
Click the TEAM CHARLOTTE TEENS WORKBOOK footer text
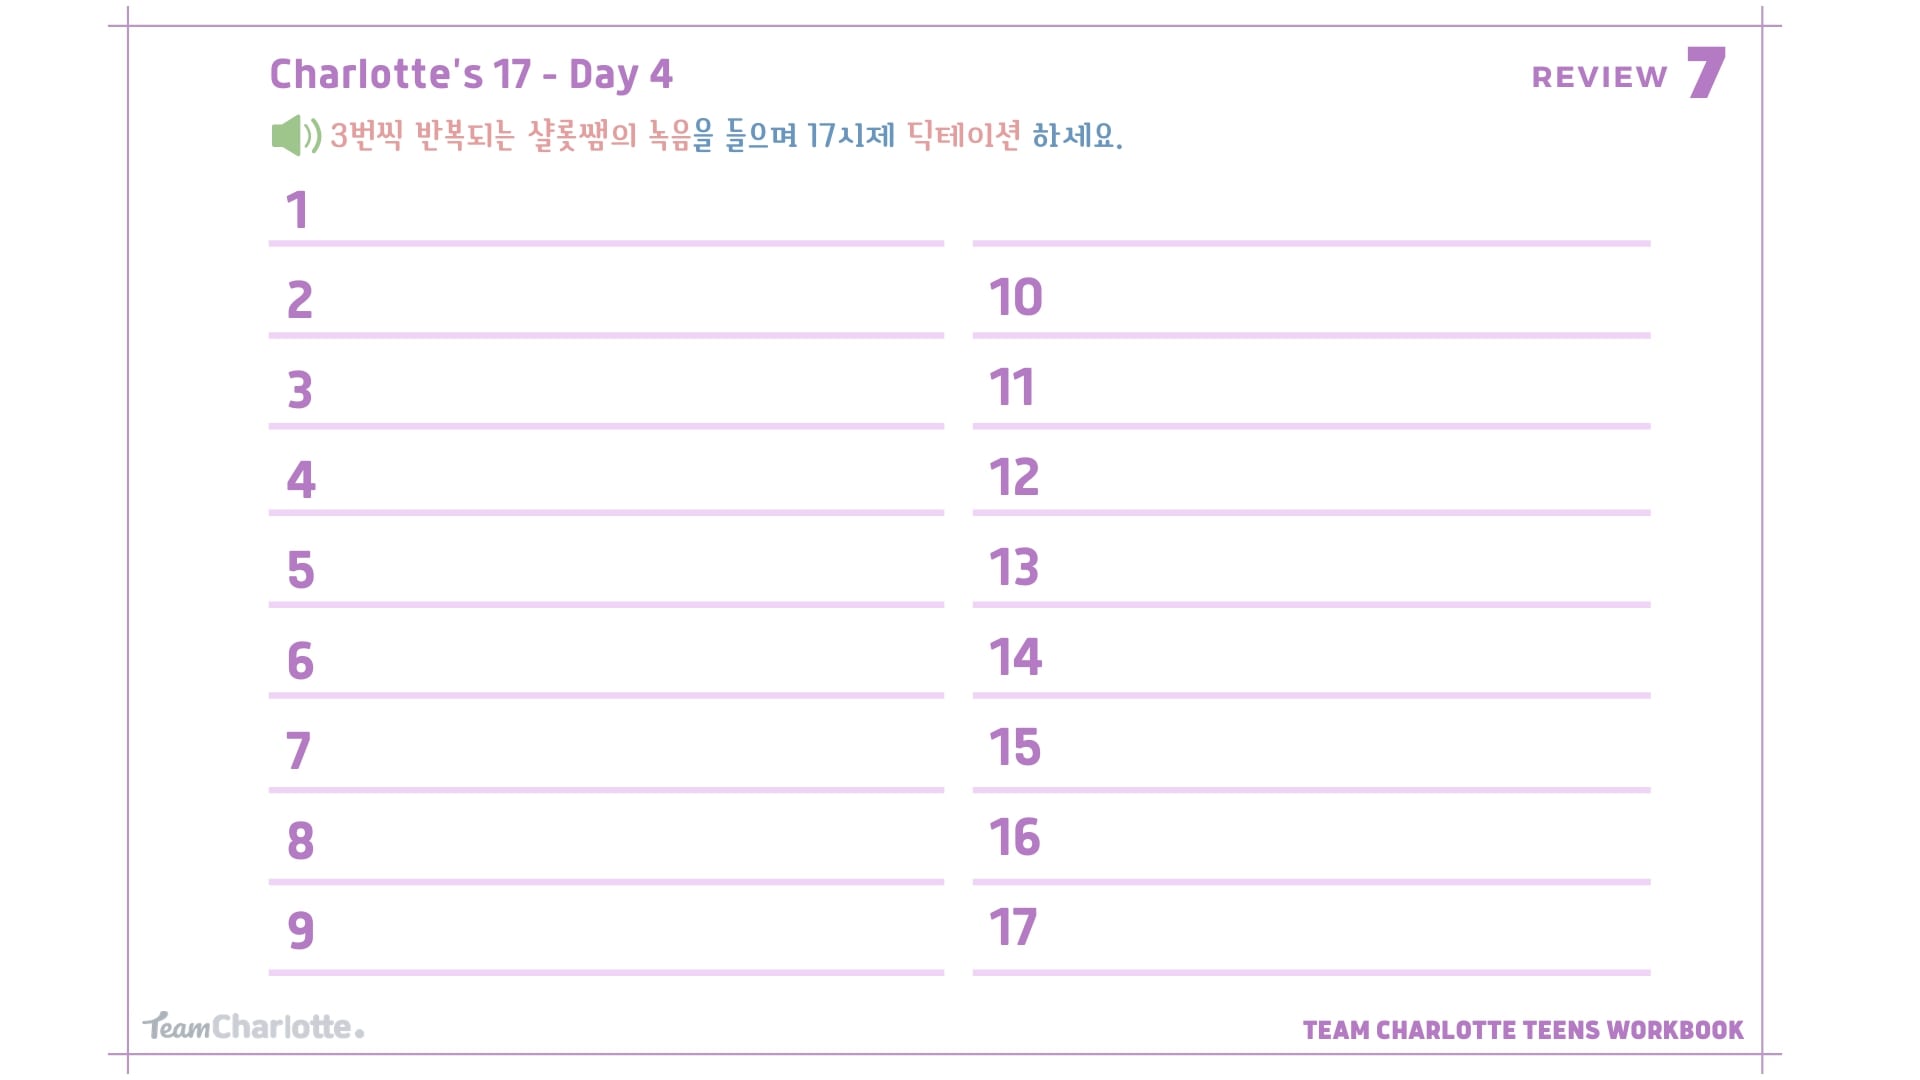tap(1523, 1030)
